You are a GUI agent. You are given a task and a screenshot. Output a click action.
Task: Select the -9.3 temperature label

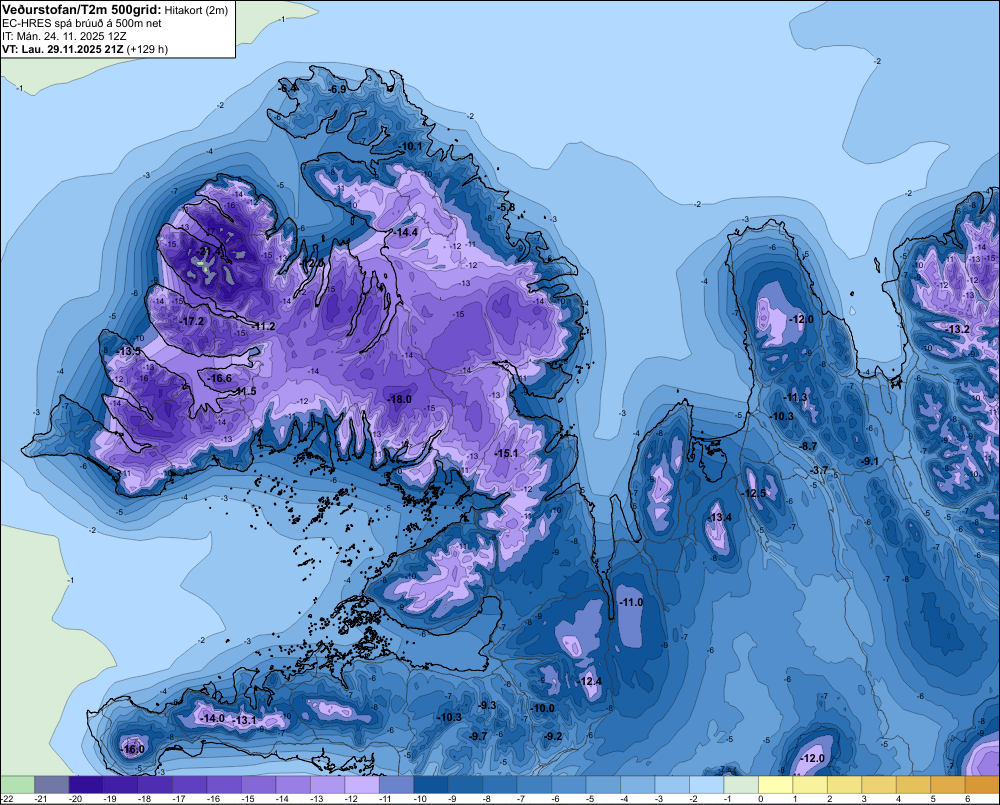tap(487, 705)
